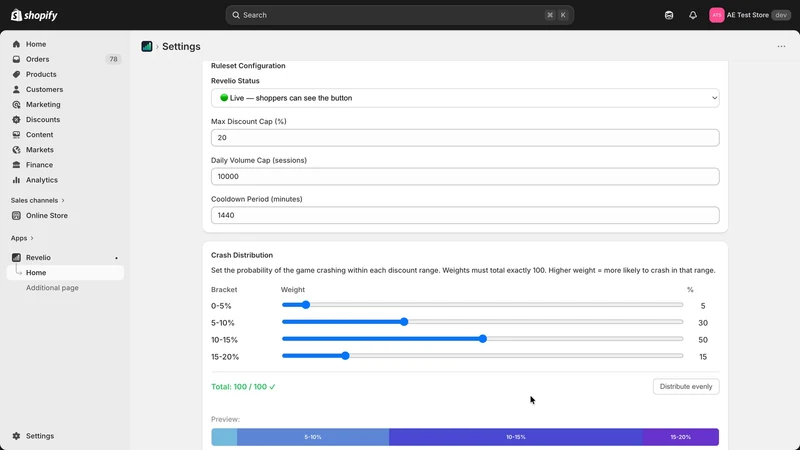
Task: Click the Settings gear icon at bottom
Action: (x=16, y=436)
